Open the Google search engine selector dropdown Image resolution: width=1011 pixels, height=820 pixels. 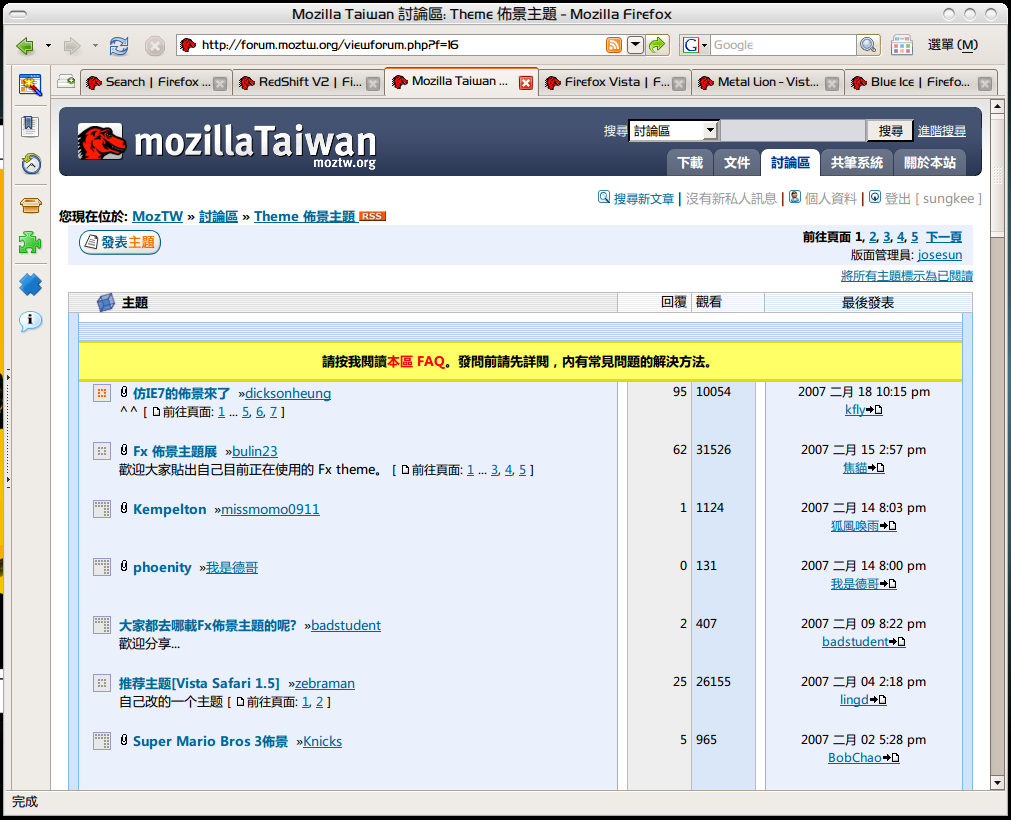(695, 45)
